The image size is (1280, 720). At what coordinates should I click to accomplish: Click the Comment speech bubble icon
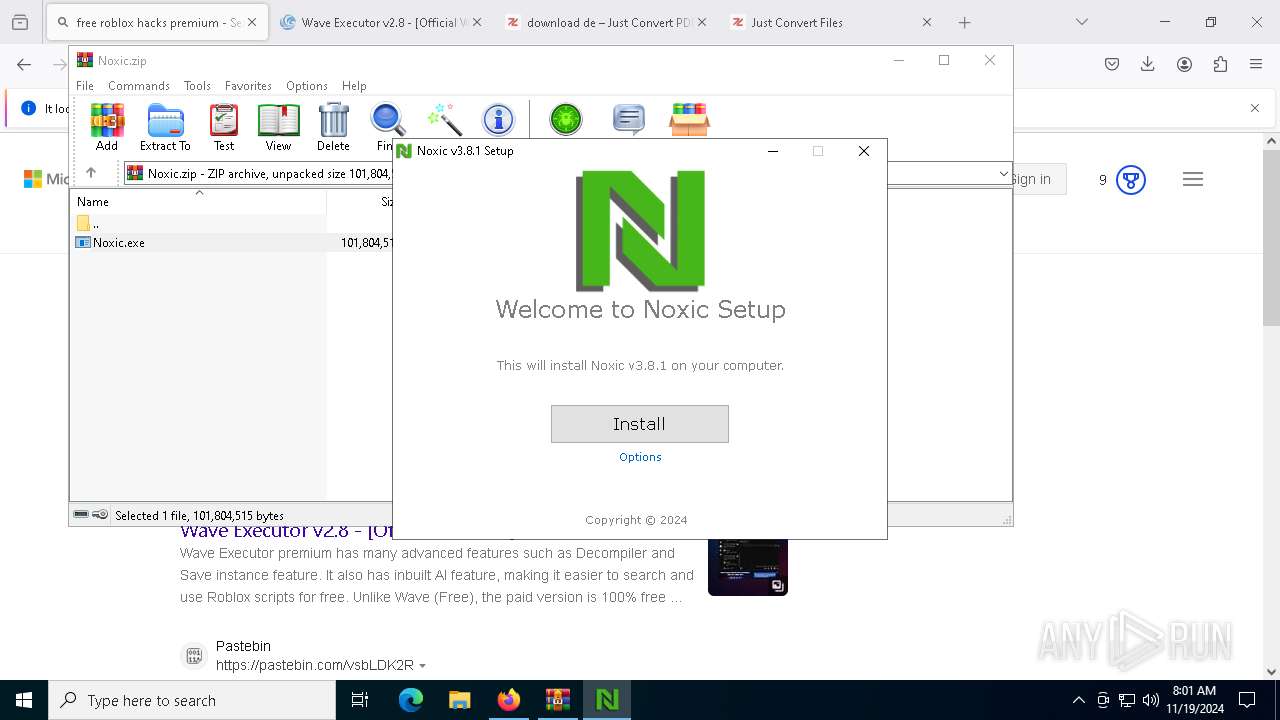[x=629, y=120]
